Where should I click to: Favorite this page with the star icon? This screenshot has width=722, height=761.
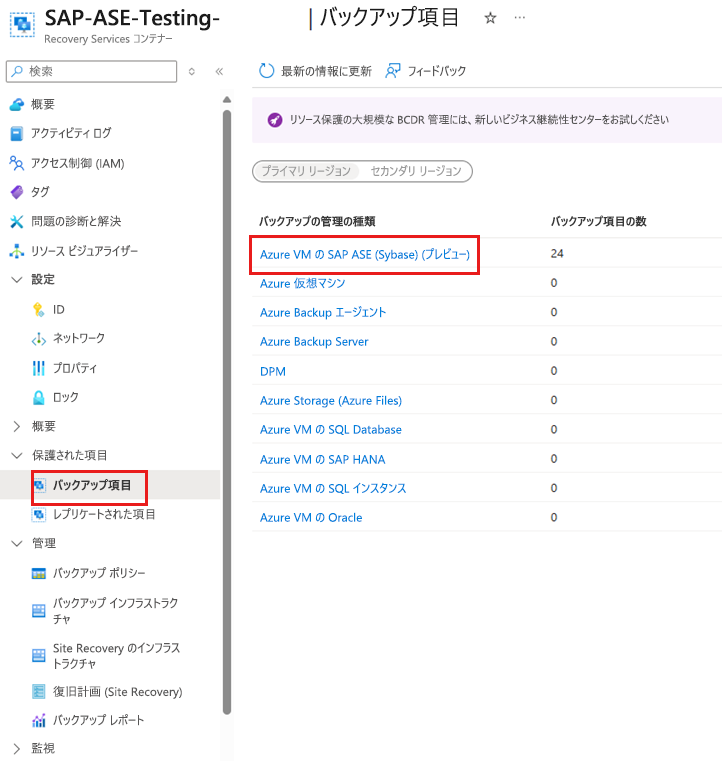491,18
